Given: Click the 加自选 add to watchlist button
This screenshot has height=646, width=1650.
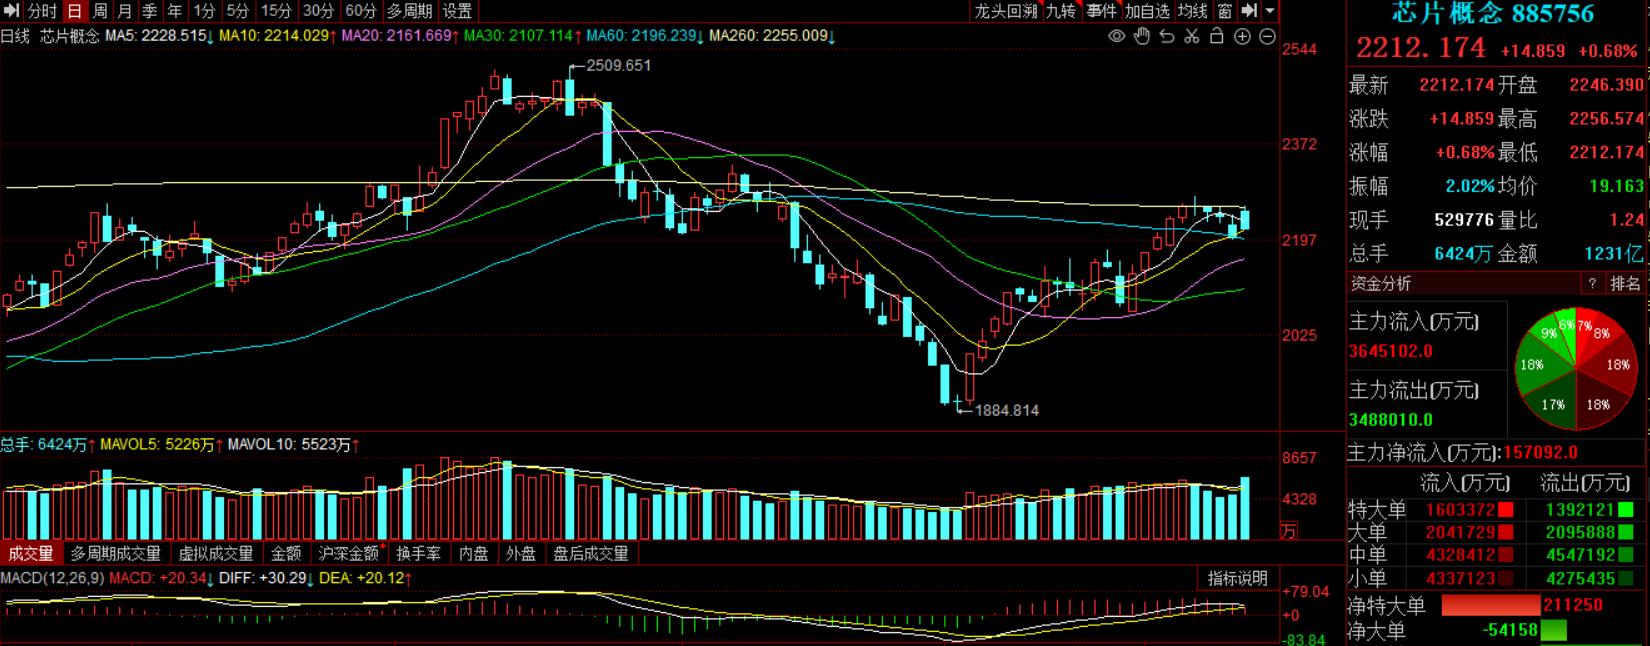Looking at the screenshot, I should tap(1147, 11).
